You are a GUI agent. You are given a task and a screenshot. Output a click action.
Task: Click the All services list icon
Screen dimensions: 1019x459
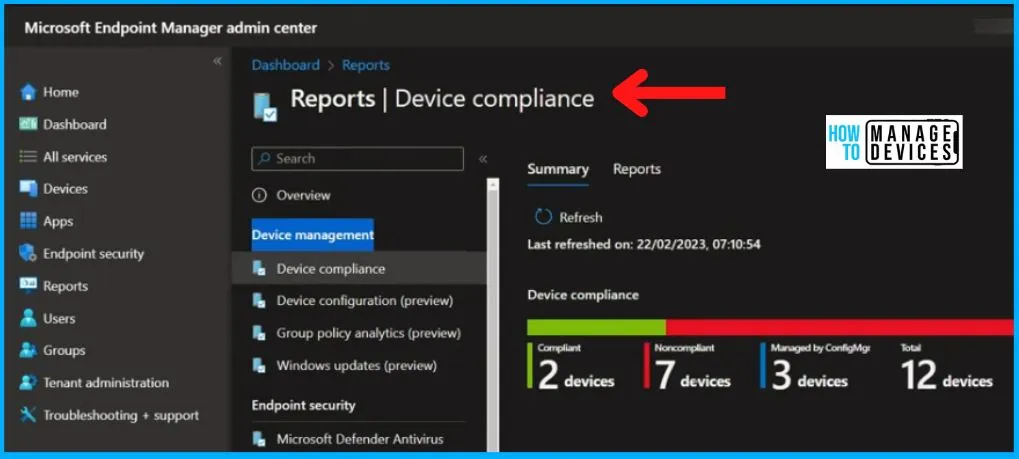pyautogui.click(x=28, y=157)
